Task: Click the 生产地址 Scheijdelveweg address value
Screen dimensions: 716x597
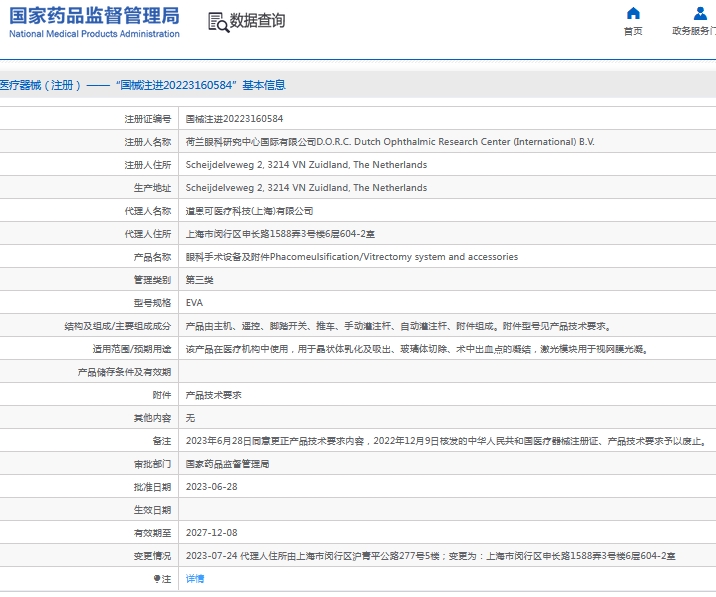Action: pyautogui.click(x=306, y=188)
